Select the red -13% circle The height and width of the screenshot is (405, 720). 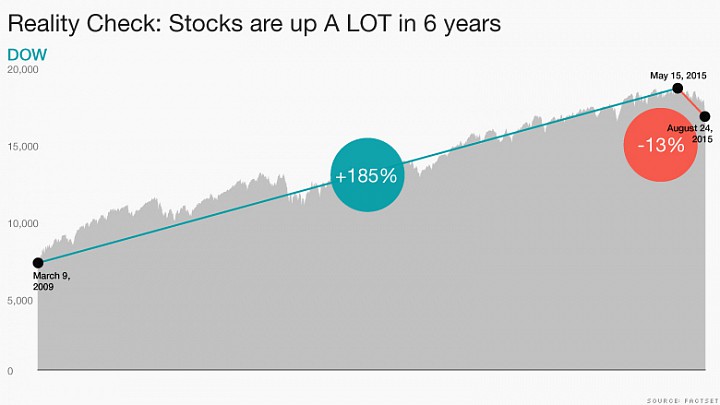pyautogui.click(x=660, y=145)
